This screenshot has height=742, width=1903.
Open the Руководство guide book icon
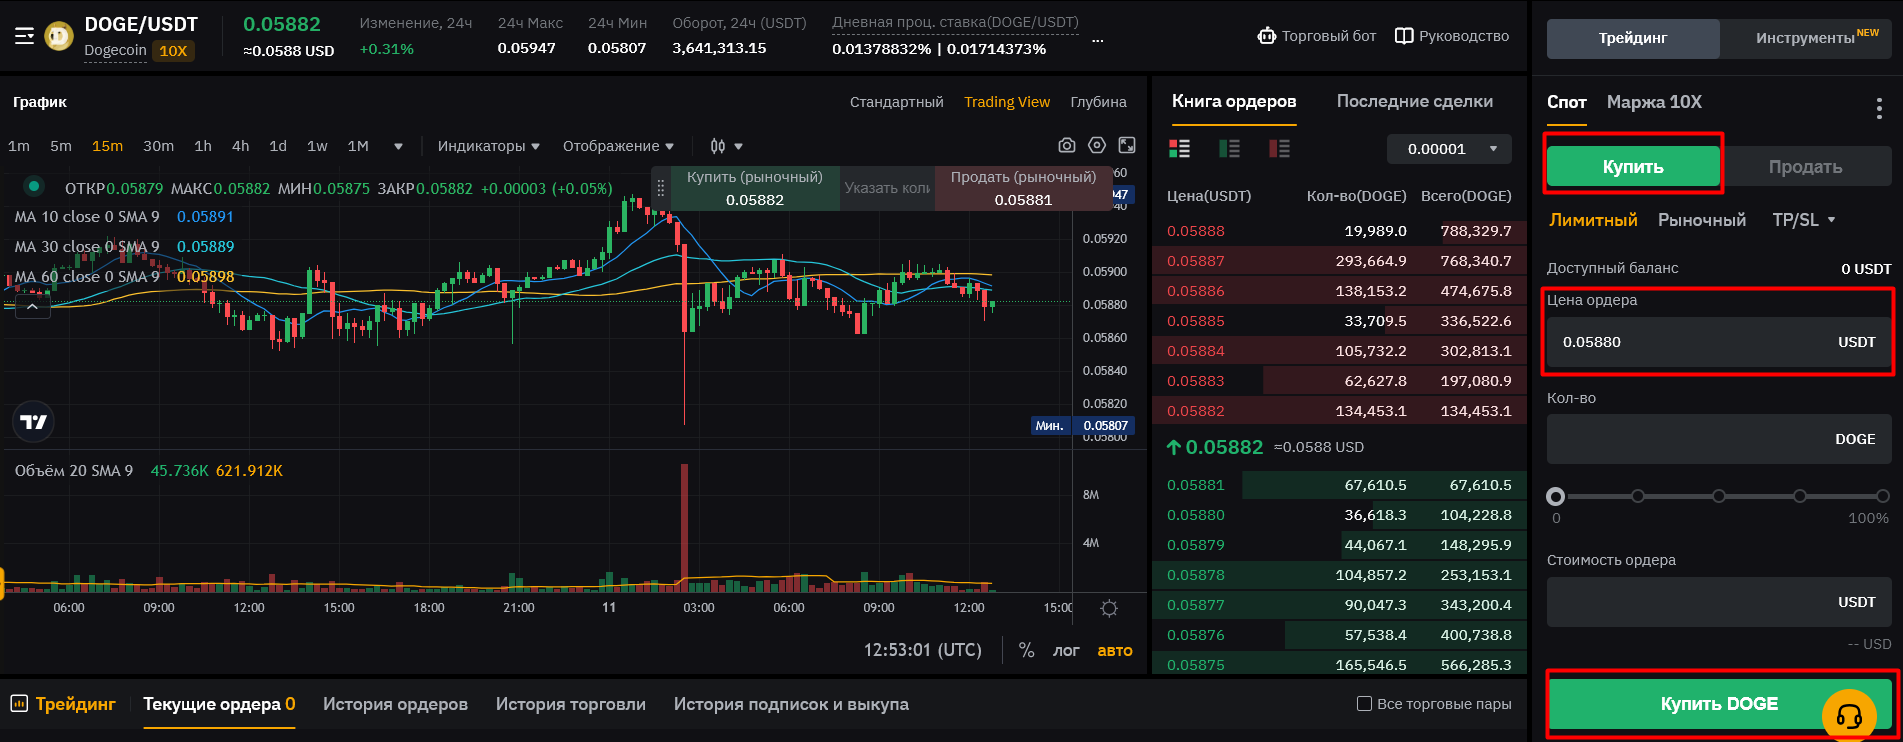point(1404,36)
